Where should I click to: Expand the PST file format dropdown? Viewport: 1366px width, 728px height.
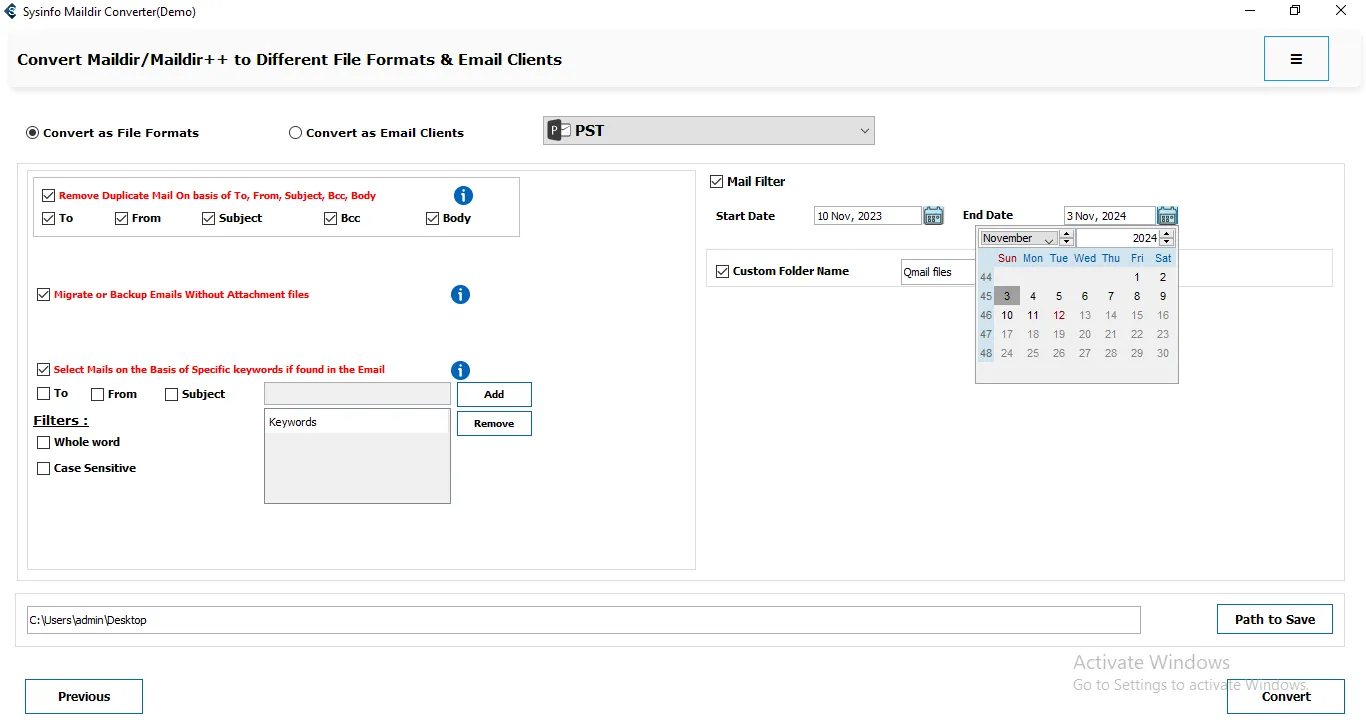click(864, 131)
